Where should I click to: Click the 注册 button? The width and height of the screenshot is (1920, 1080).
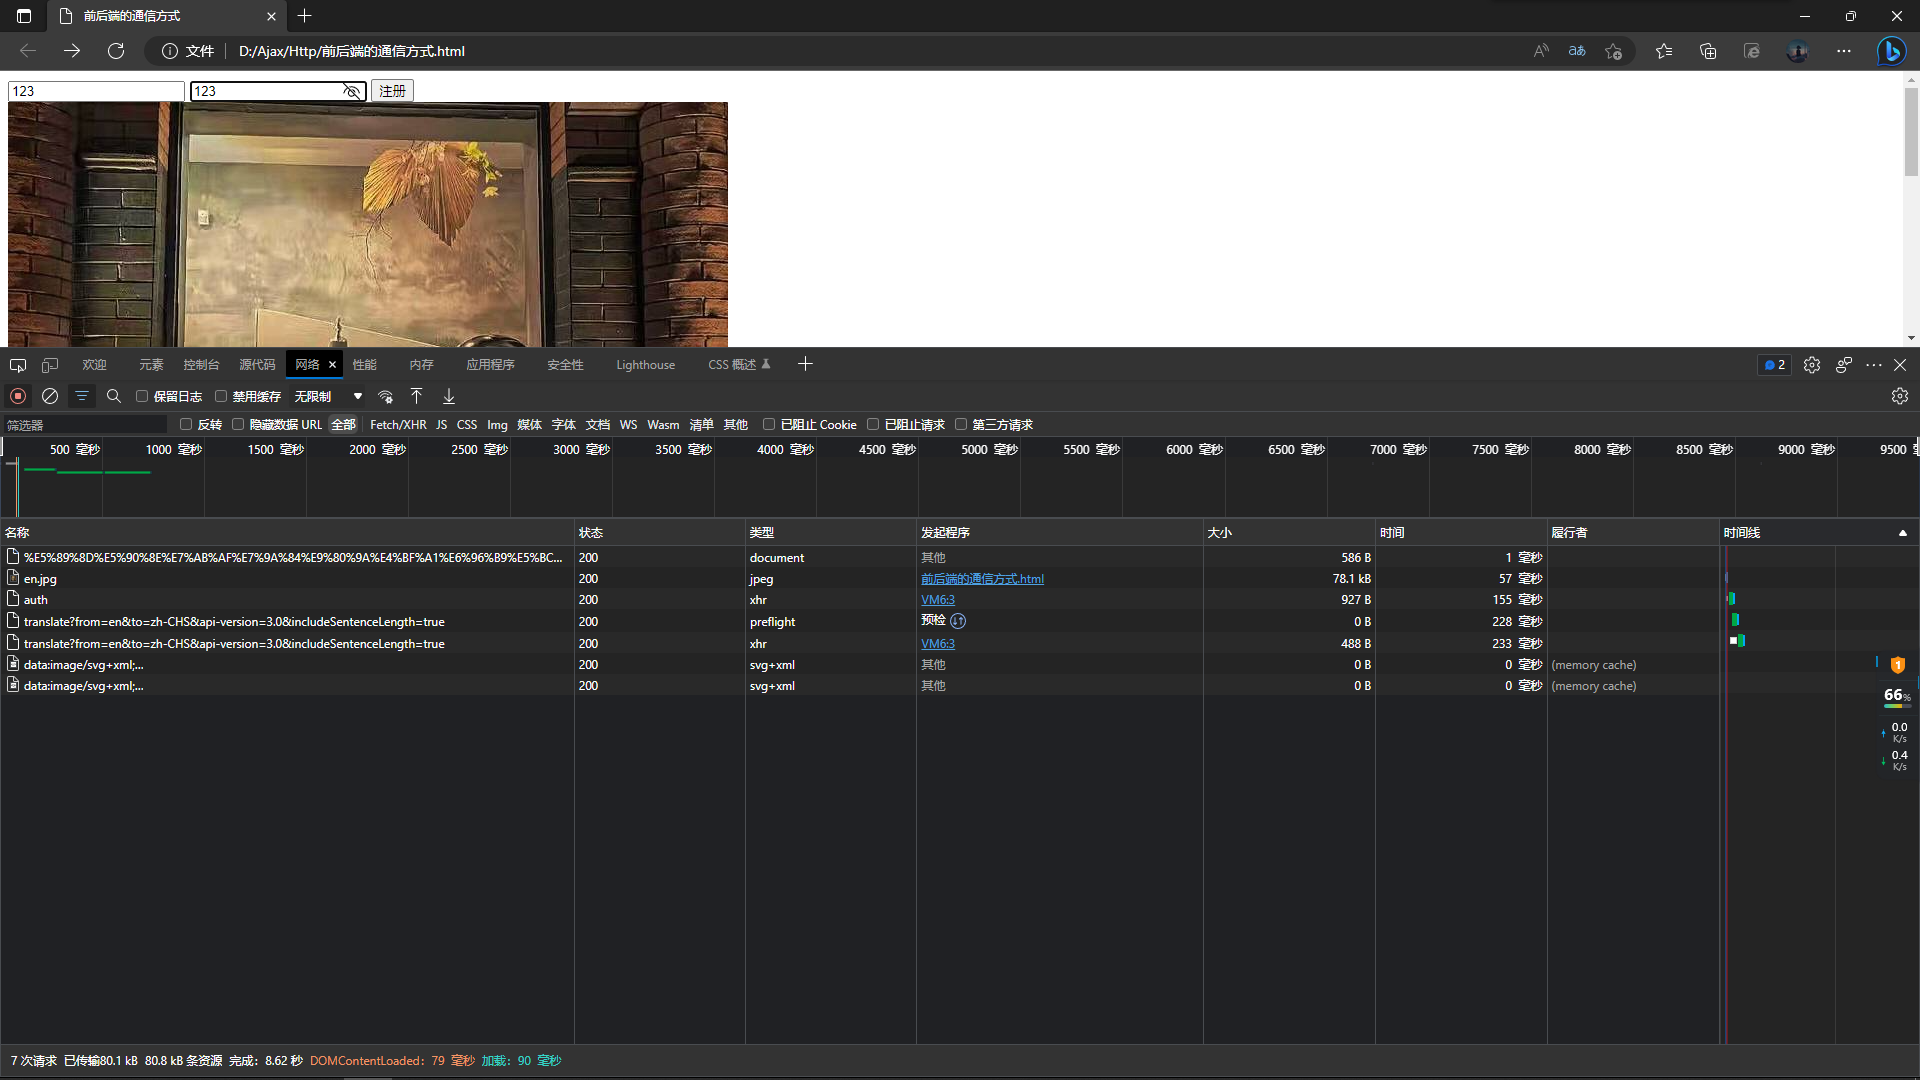392,91
